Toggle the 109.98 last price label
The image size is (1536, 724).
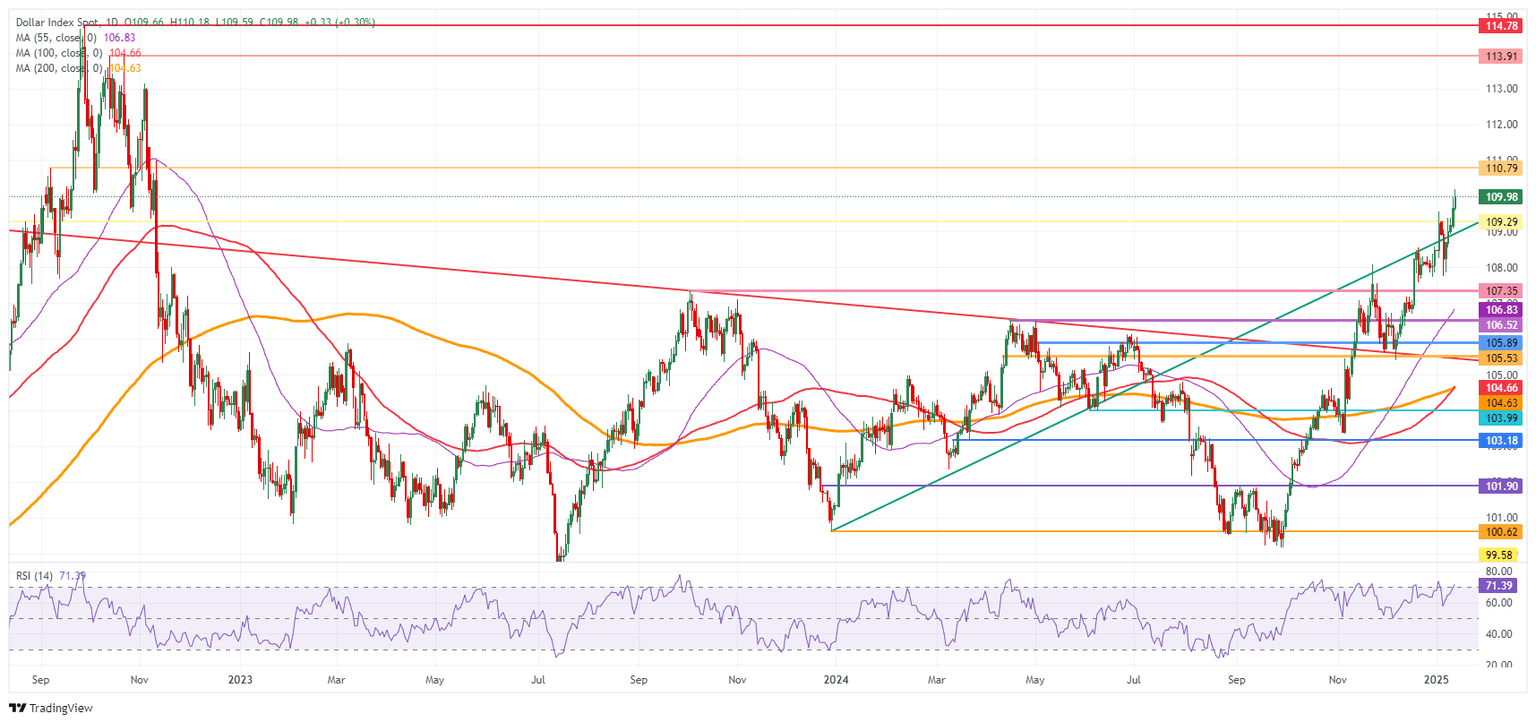tap(1498, 197)
